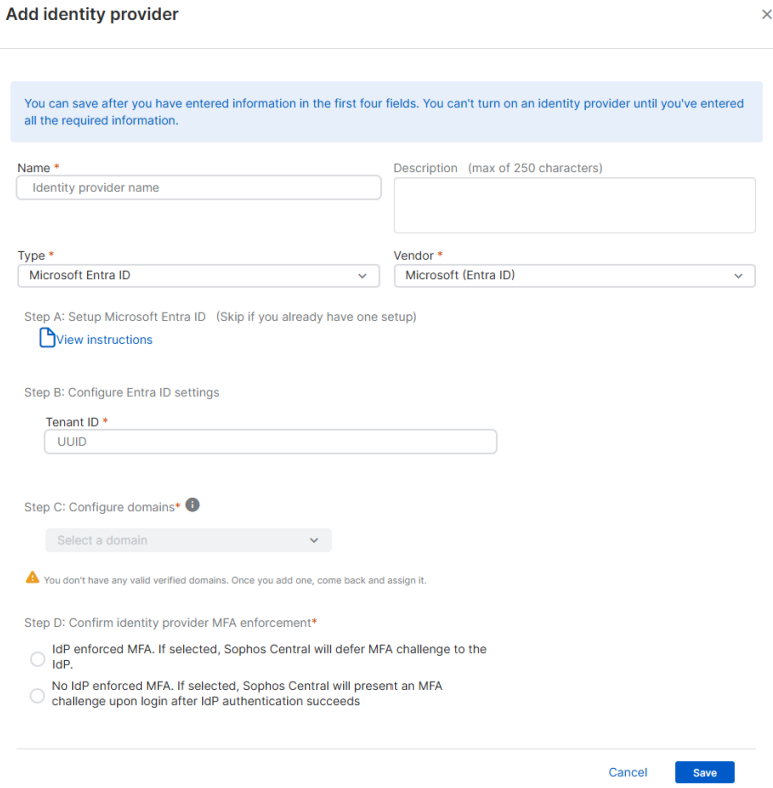Select IdP enforced MFA radio option
This screenshot has height=788, width=773.
[x=38, y=658]
